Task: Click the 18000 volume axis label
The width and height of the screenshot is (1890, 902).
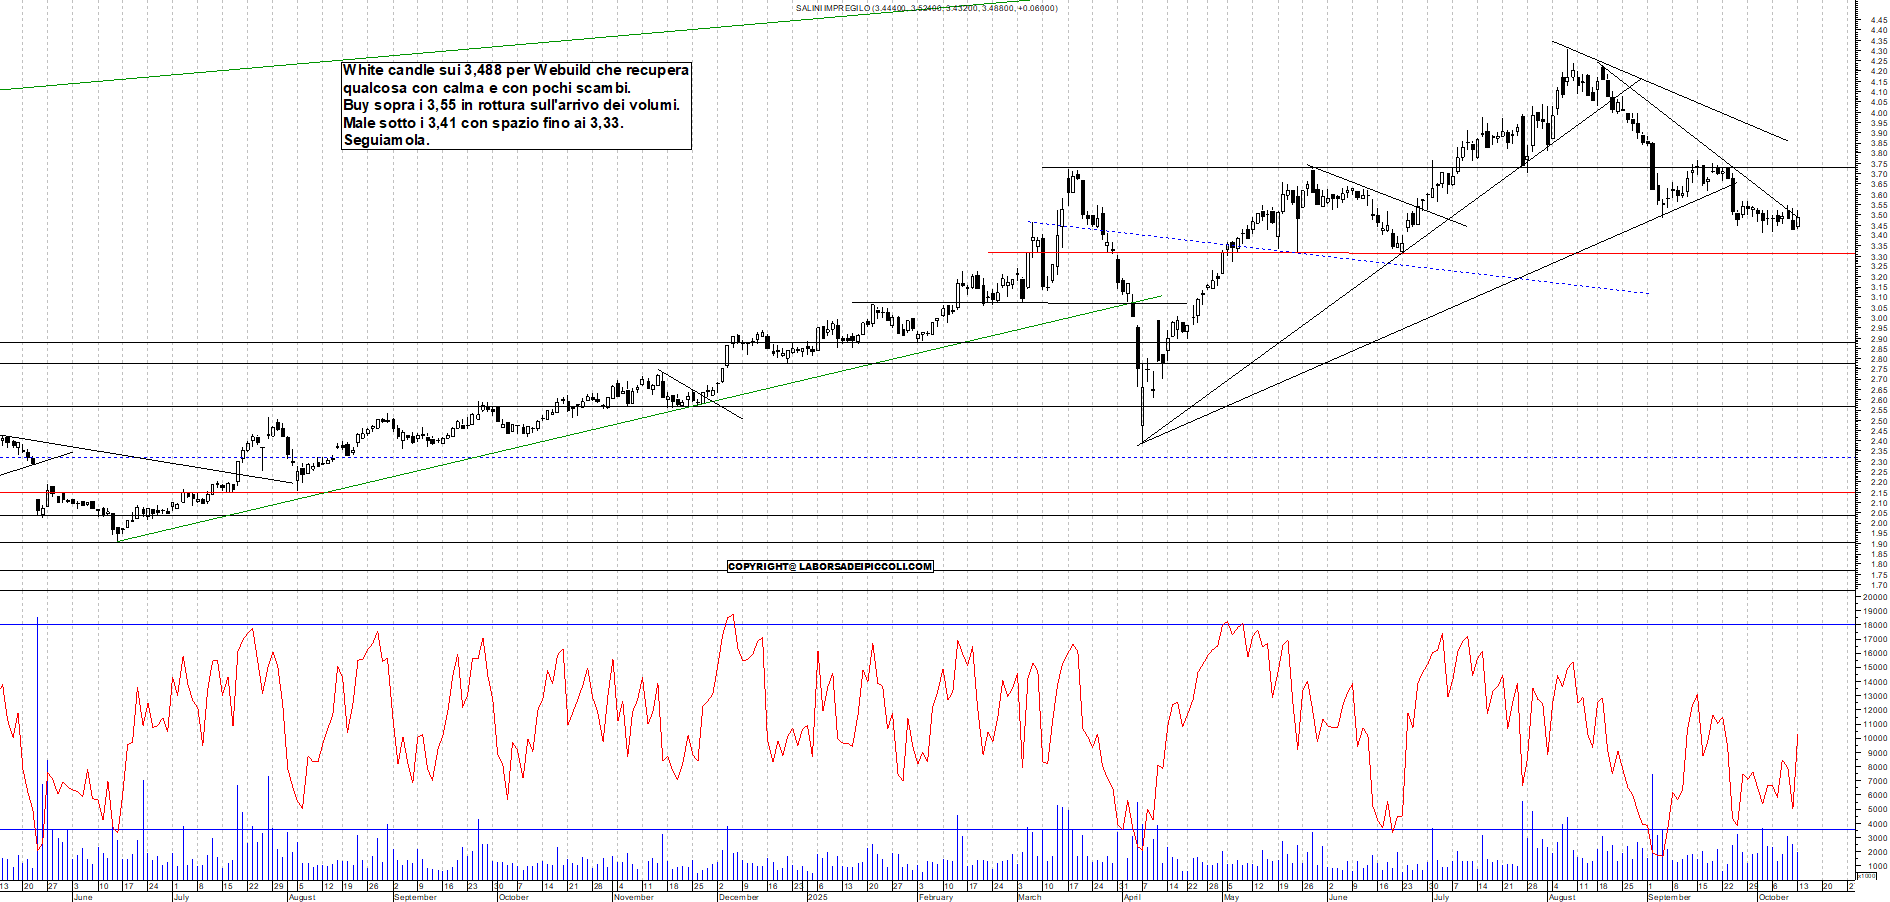Action: click(1874, 625)
